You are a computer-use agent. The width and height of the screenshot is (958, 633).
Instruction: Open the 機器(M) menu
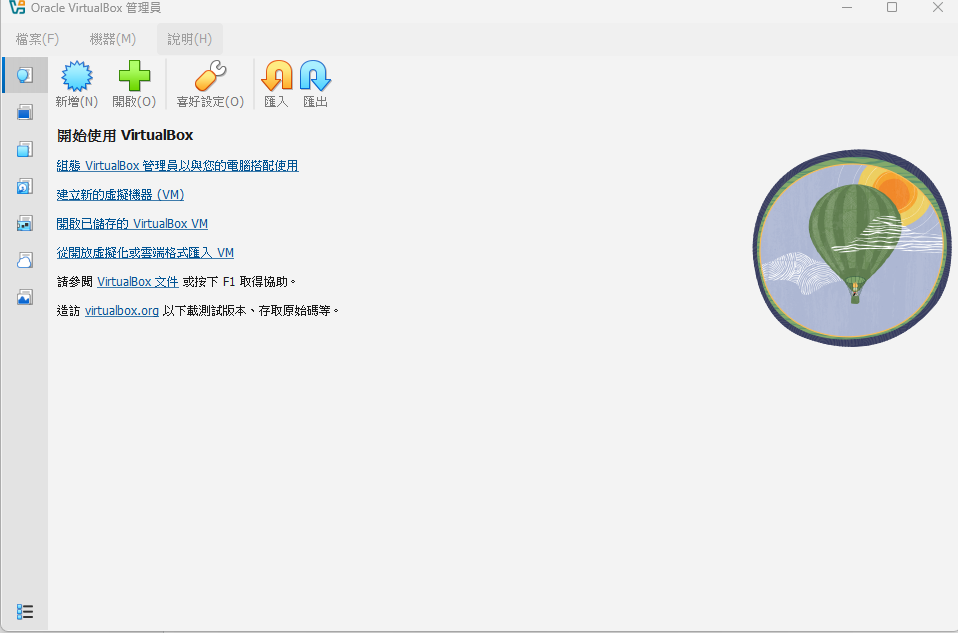click(112, 39)
